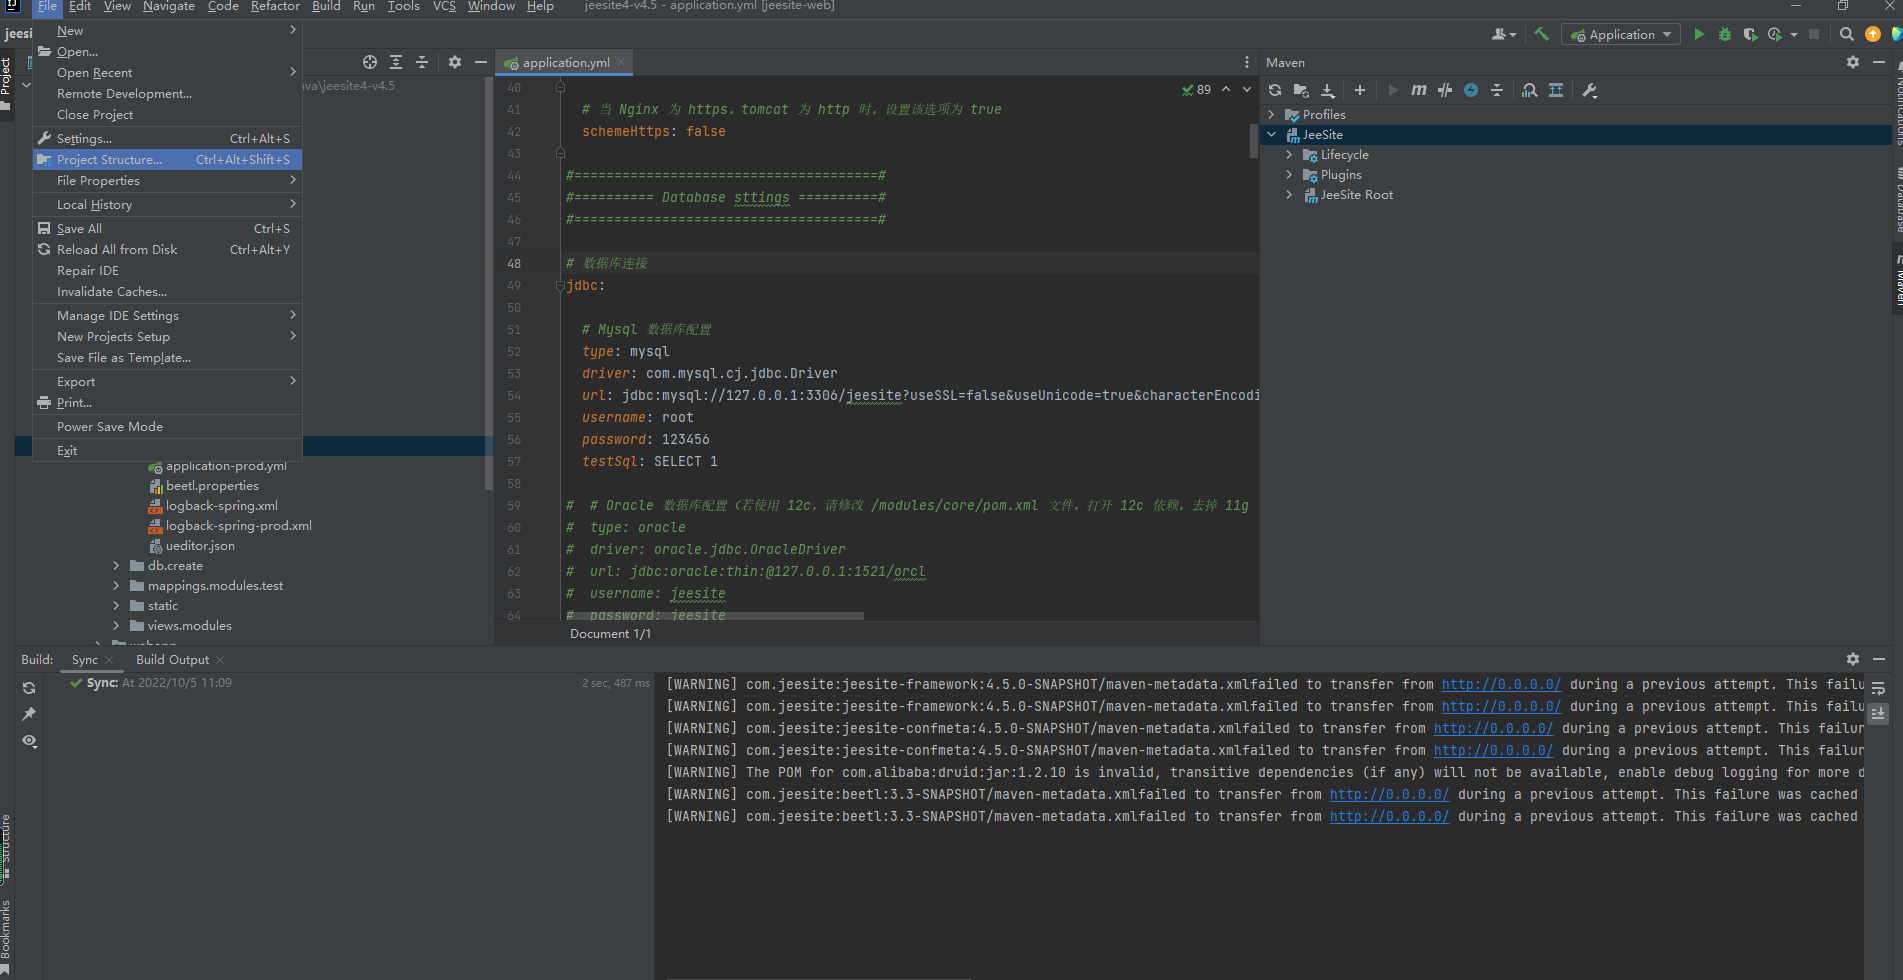
Task: Hide Project tool window minus icon
Action: [x=481, y=62]
